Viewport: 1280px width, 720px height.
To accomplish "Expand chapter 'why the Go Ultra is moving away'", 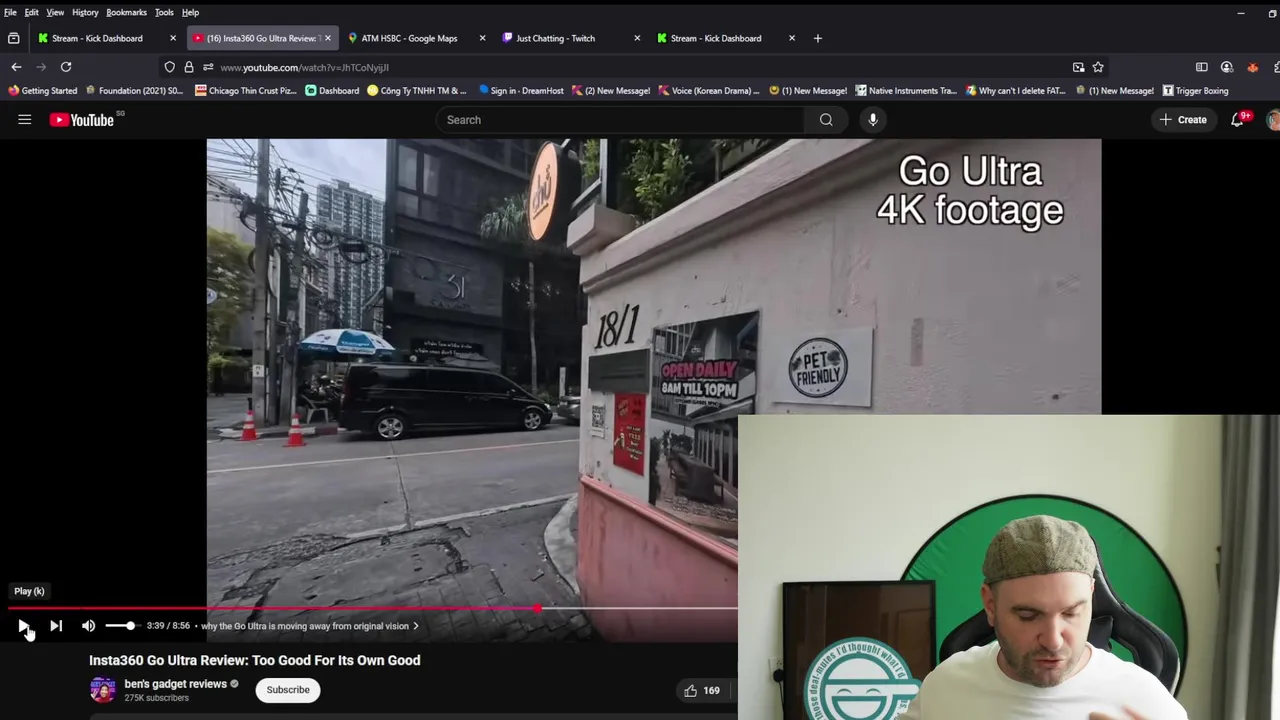I will (x=310, y=626).
